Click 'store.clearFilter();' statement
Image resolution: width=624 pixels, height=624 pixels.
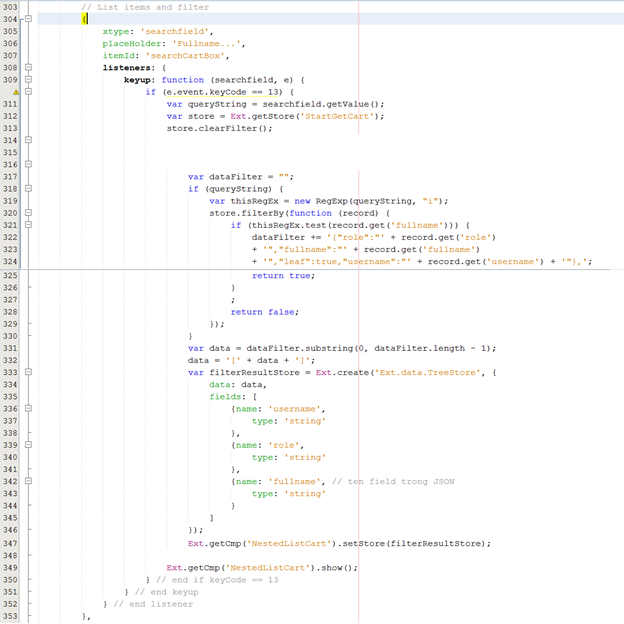point(219,129)
